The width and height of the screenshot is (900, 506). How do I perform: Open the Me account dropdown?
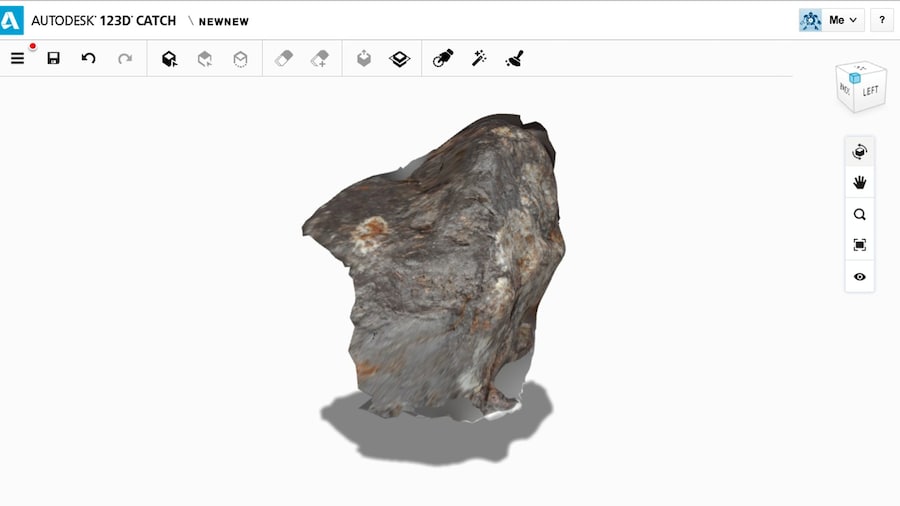pos(843,20)
